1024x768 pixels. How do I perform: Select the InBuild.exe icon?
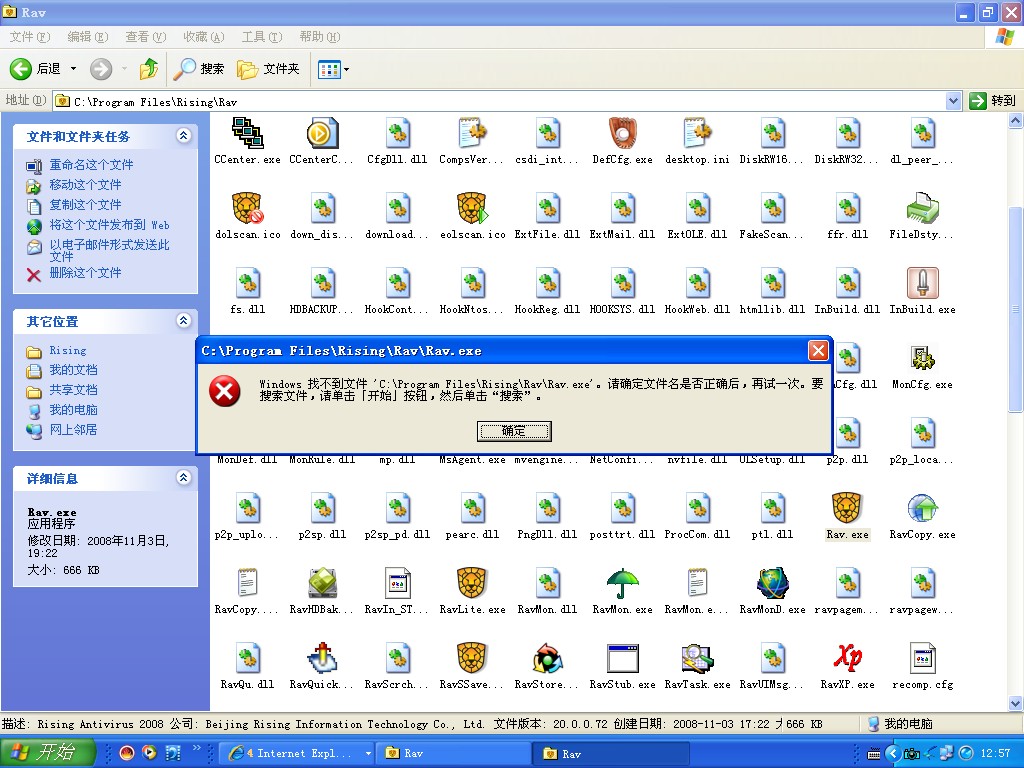[x=922, y=283]
